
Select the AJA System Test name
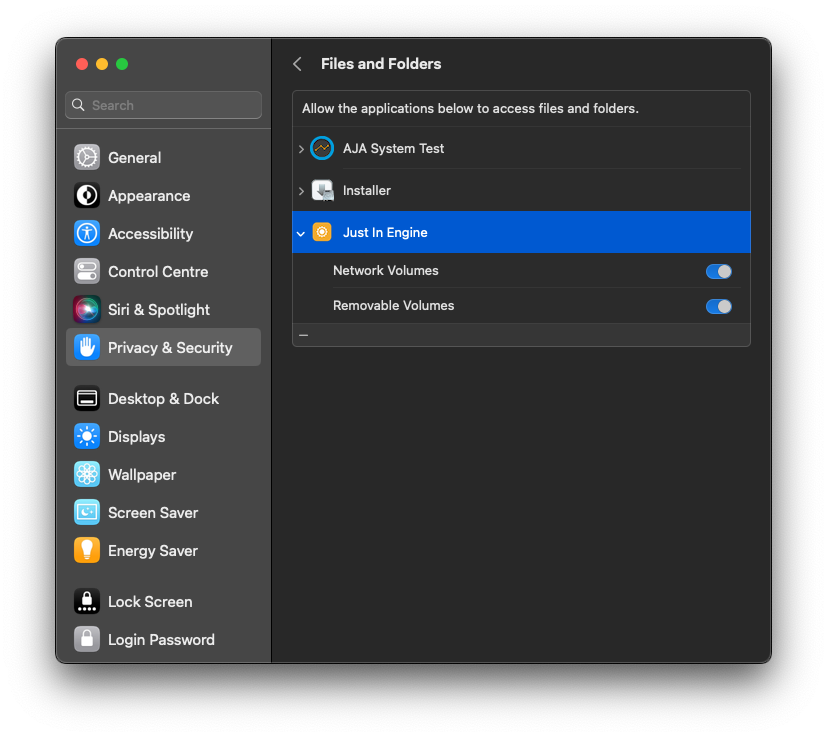[x=393, y=148]
